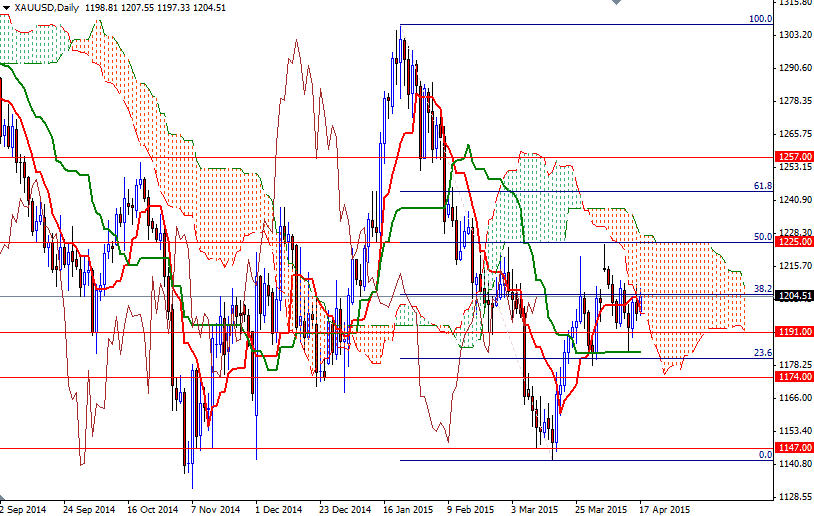Select the 1225.00 red price level label

pos(794,242)
